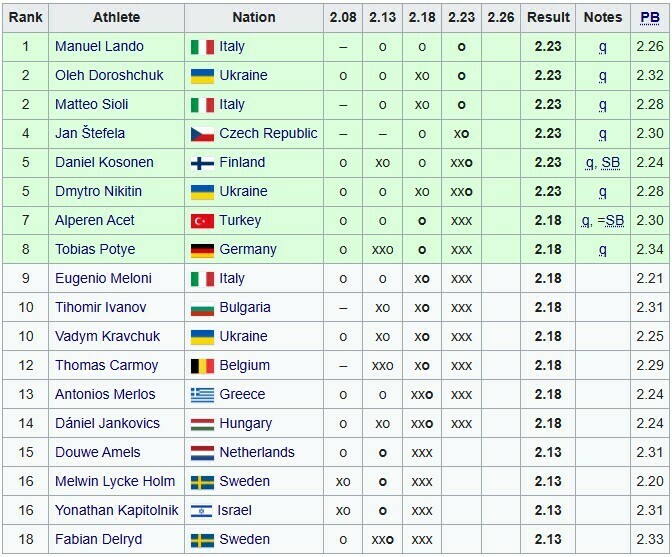The image size is (672, 557).
Task: Click the Israel flag icon
Action: (x=202, y=511)
